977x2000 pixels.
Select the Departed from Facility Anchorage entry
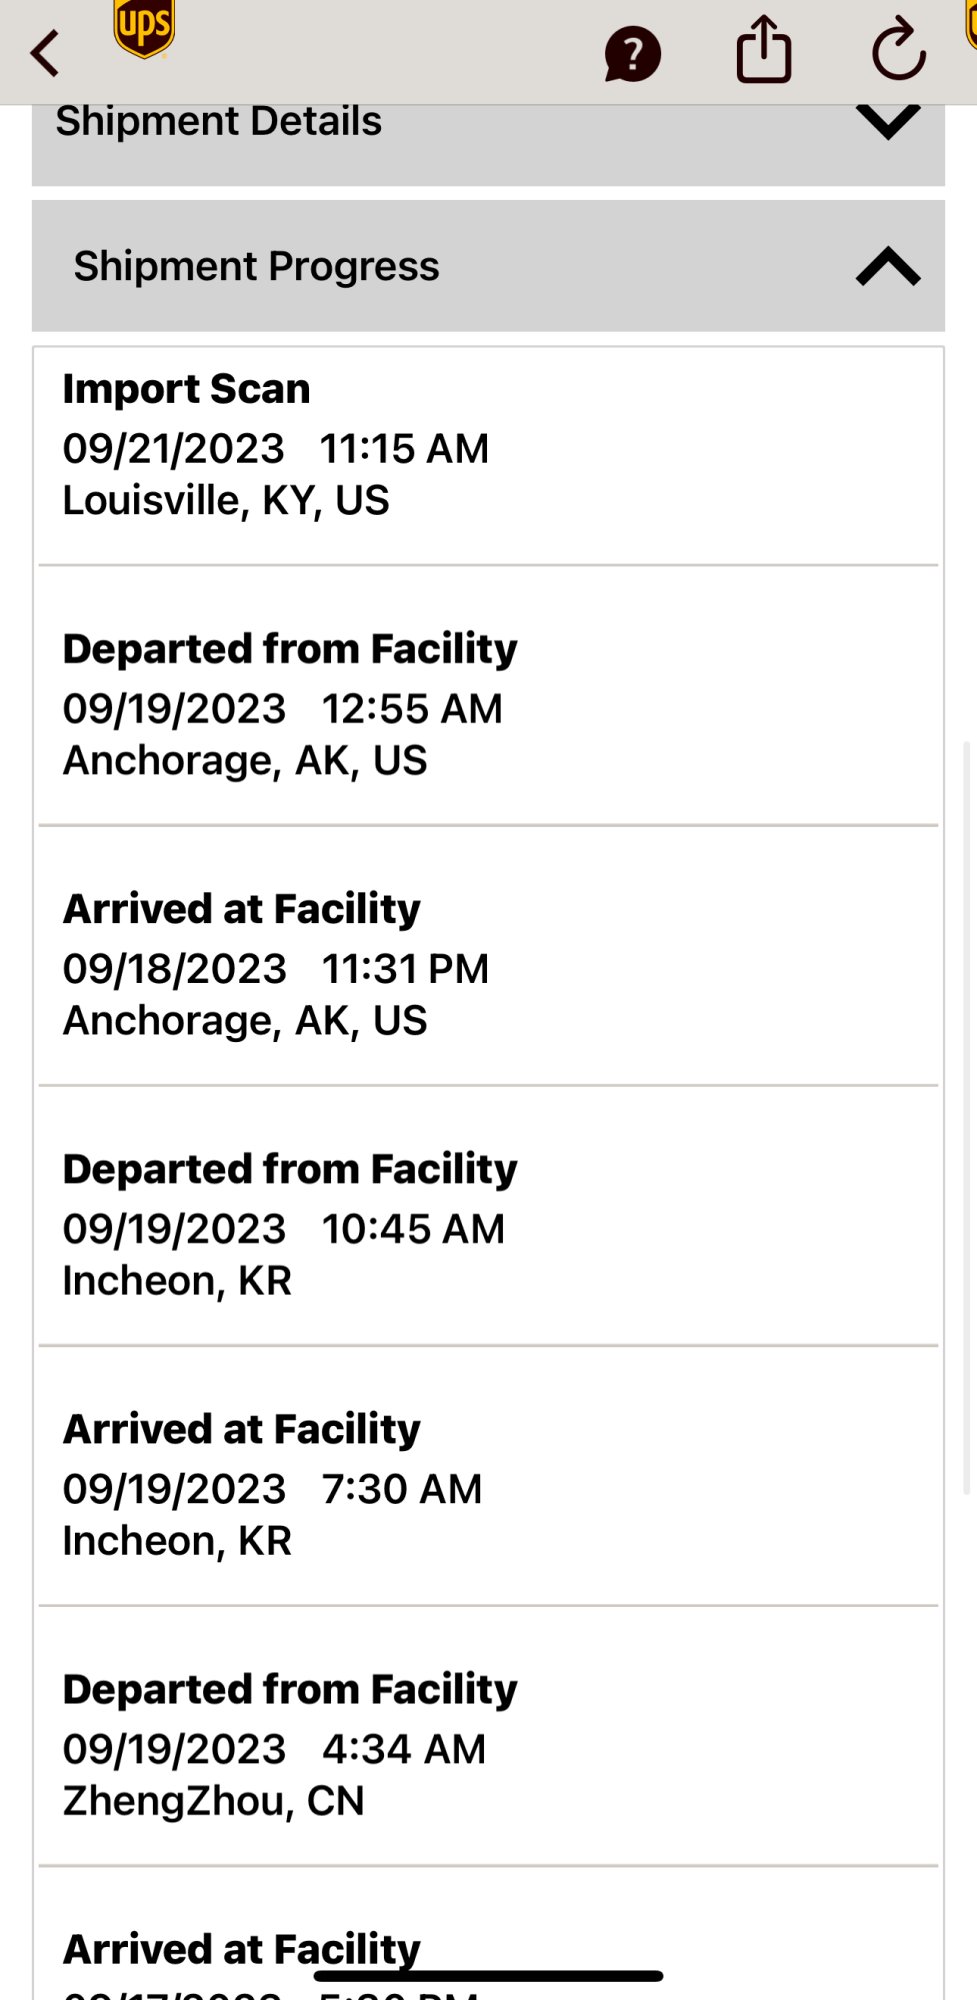pos(488,704)
